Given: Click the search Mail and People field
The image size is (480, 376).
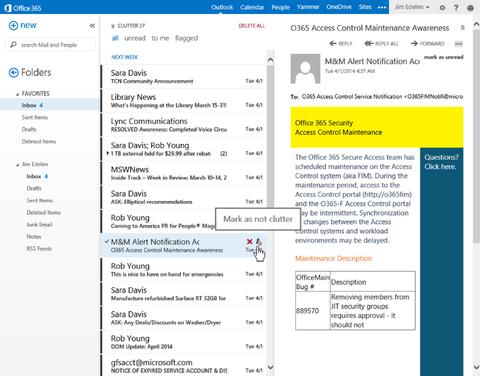Looking at the screenshot, I should 51,45.
